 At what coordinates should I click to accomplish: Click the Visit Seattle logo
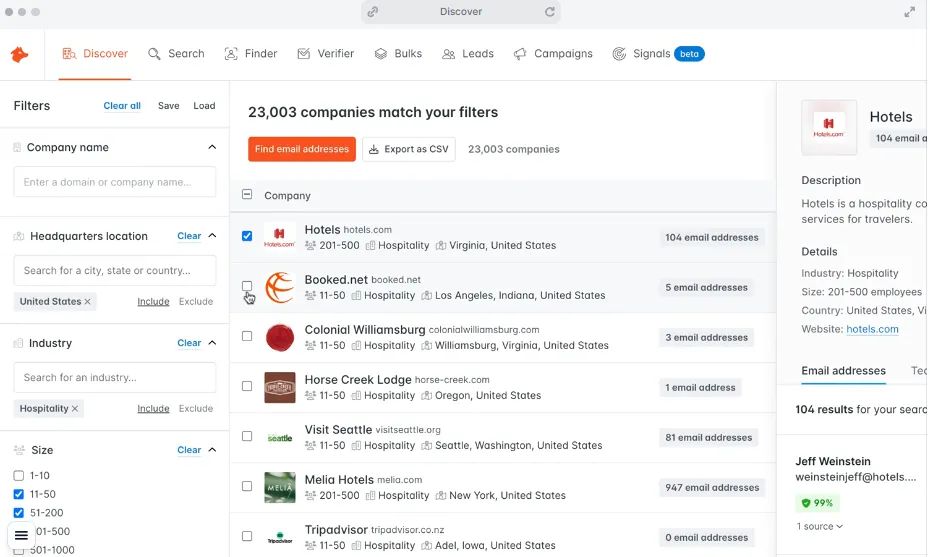[x=279, y=438]
